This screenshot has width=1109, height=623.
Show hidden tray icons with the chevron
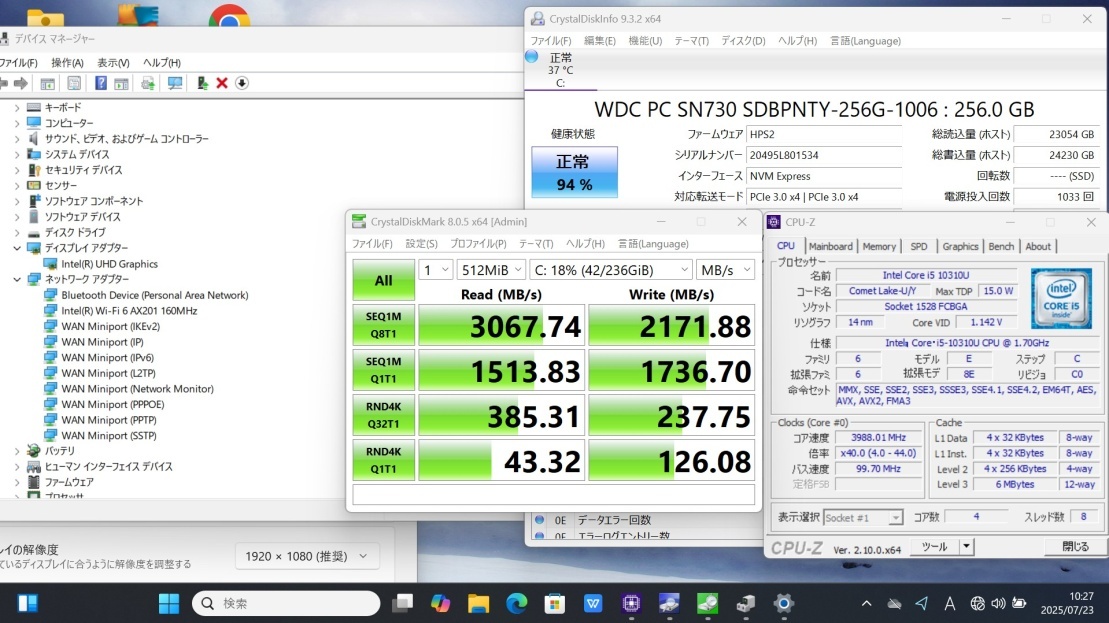tap(866, 603)
